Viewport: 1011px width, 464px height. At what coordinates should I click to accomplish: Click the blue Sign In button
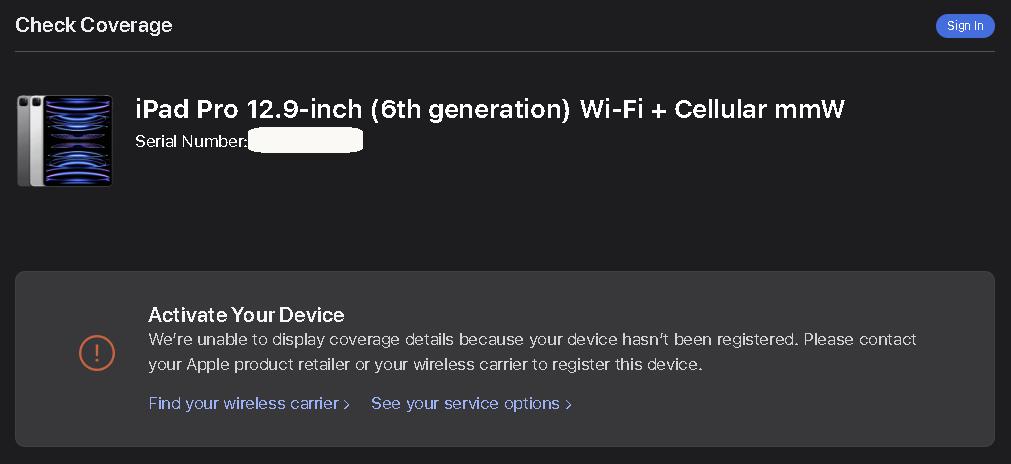click(x=965, y=26)
